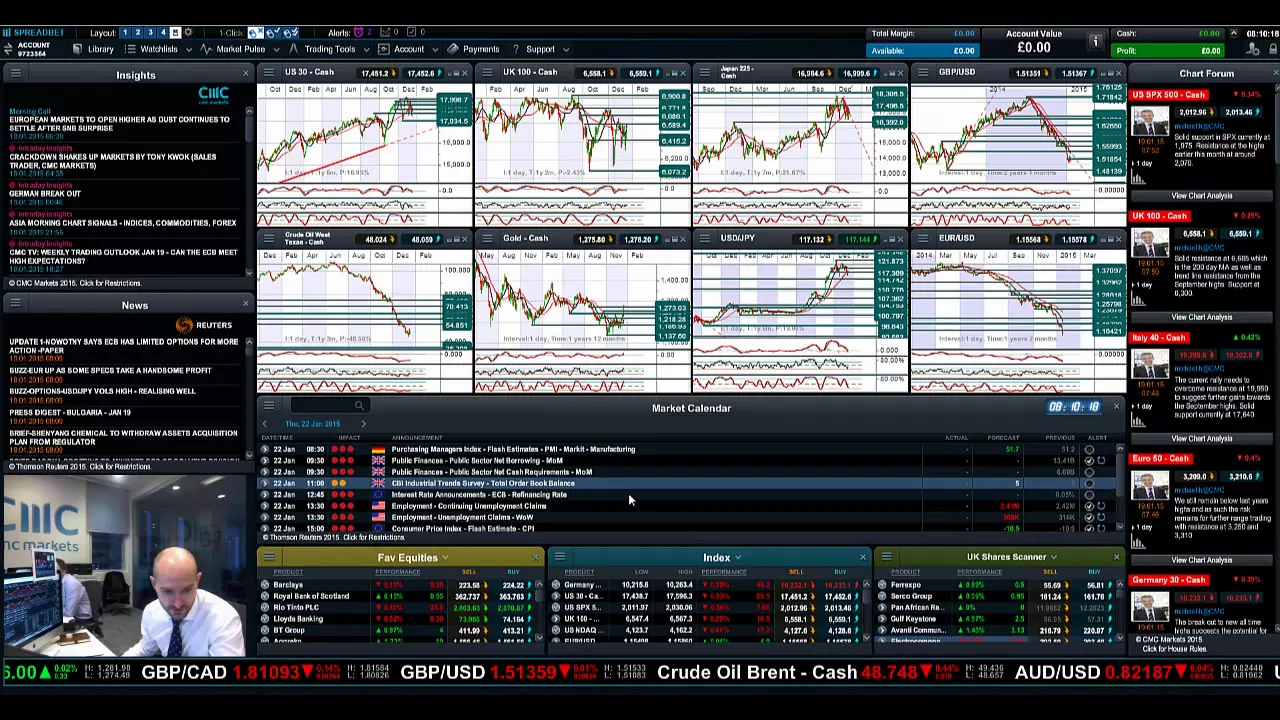
Task: Open GBP/USD chart panel menu
Action: pos(922,73)
